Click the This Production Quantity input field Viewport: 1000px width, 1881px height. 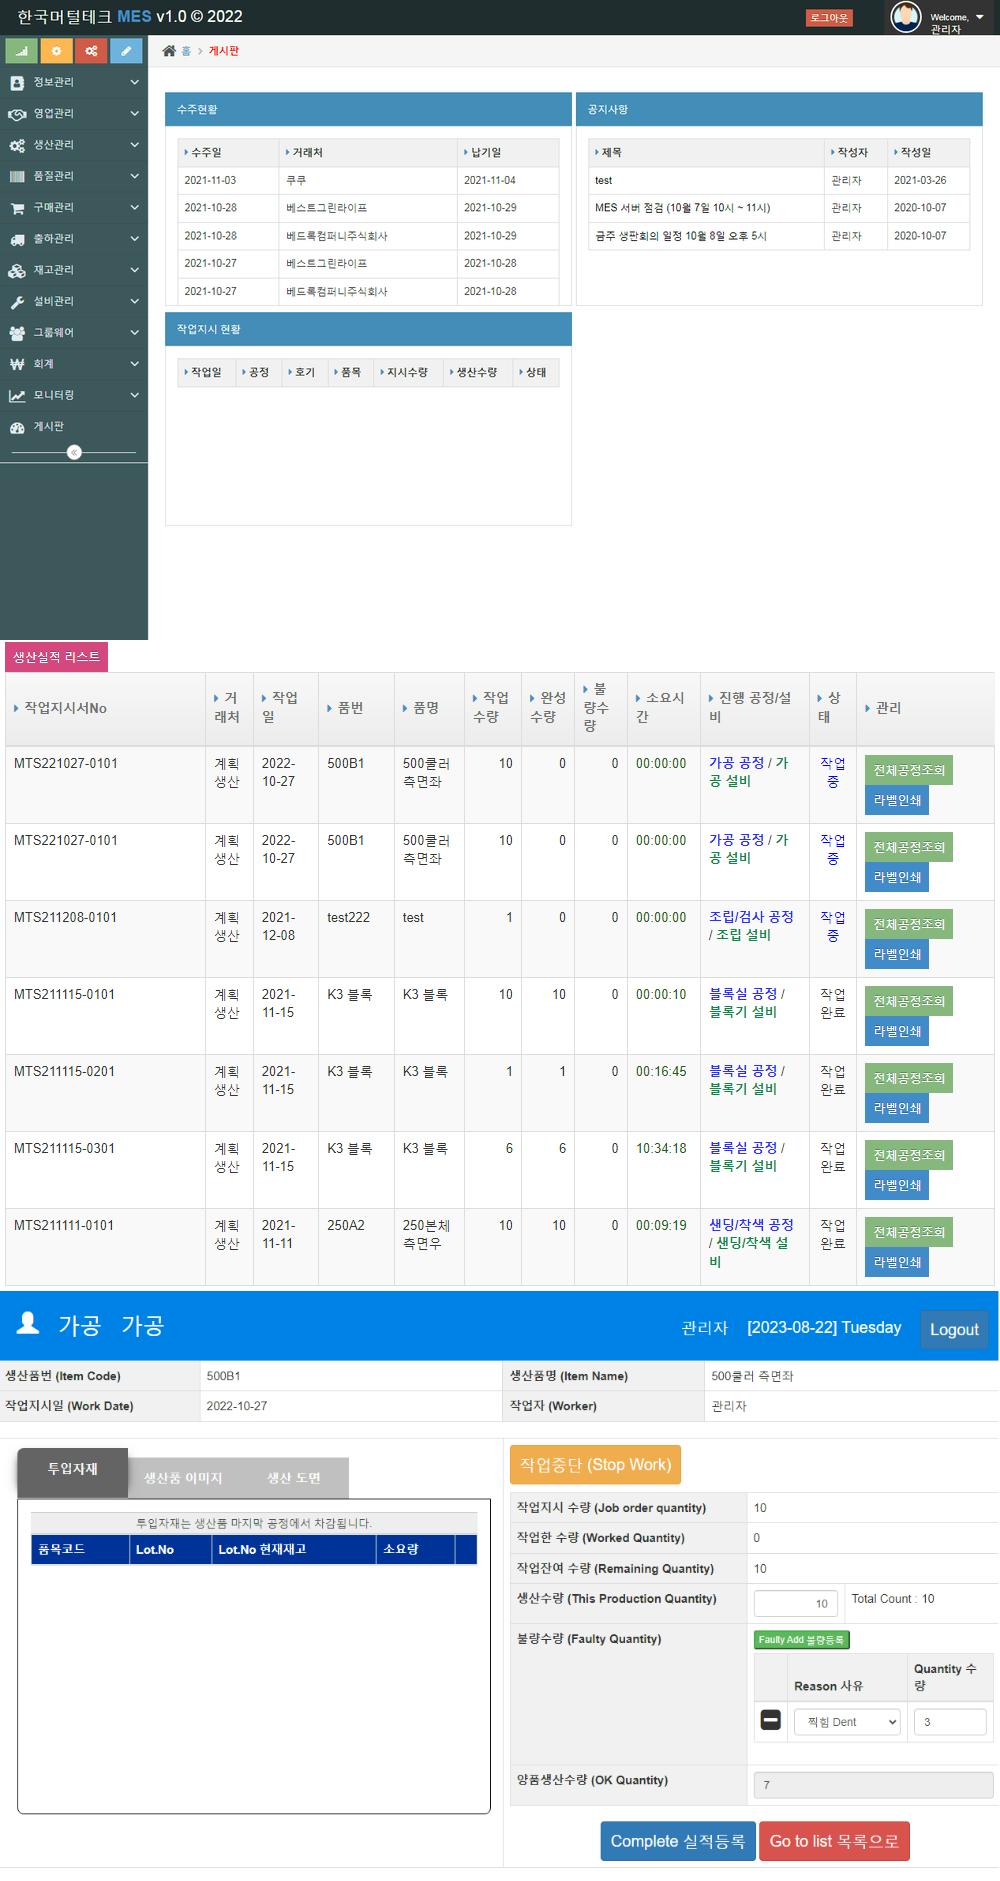point(796,1603)
